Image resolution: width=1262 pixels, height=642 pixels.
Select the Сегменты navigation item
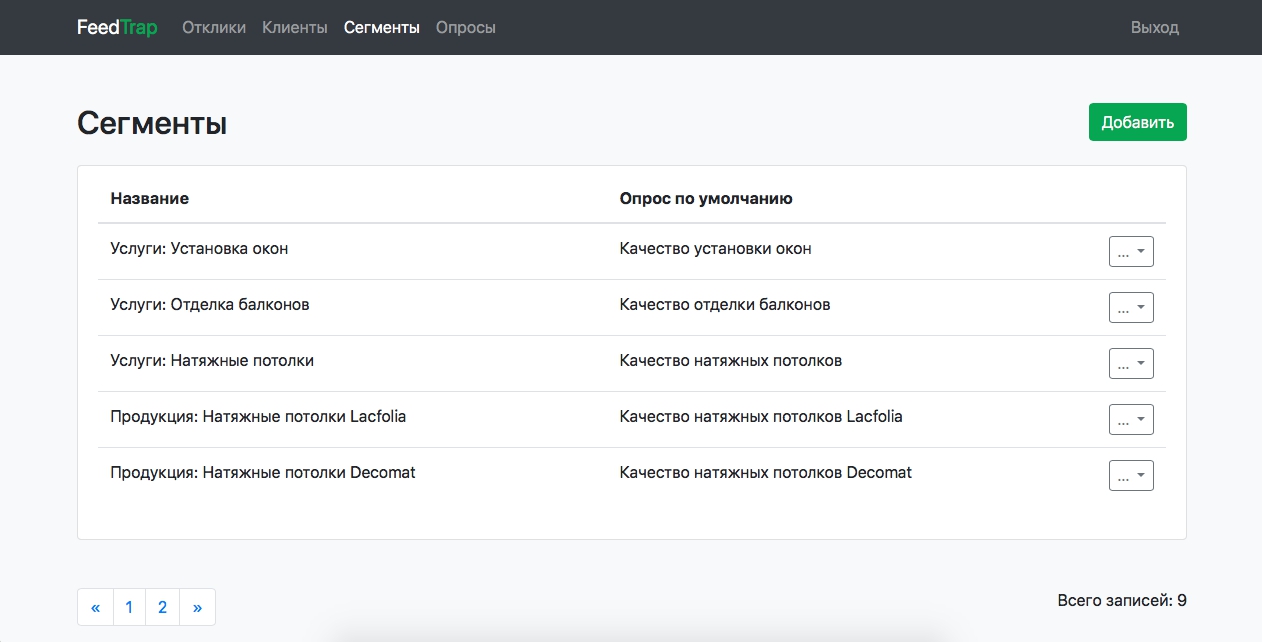[382, 27]
